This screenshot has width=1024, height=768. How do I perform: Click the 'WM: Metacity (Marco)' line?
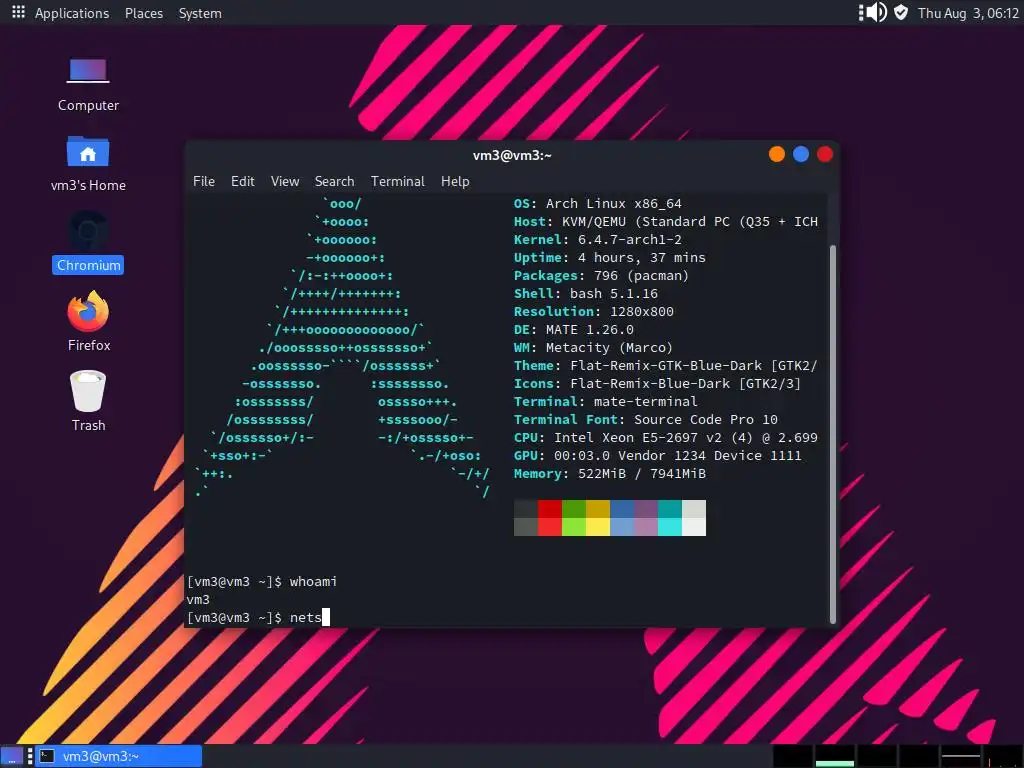click(x=593, y=347)
